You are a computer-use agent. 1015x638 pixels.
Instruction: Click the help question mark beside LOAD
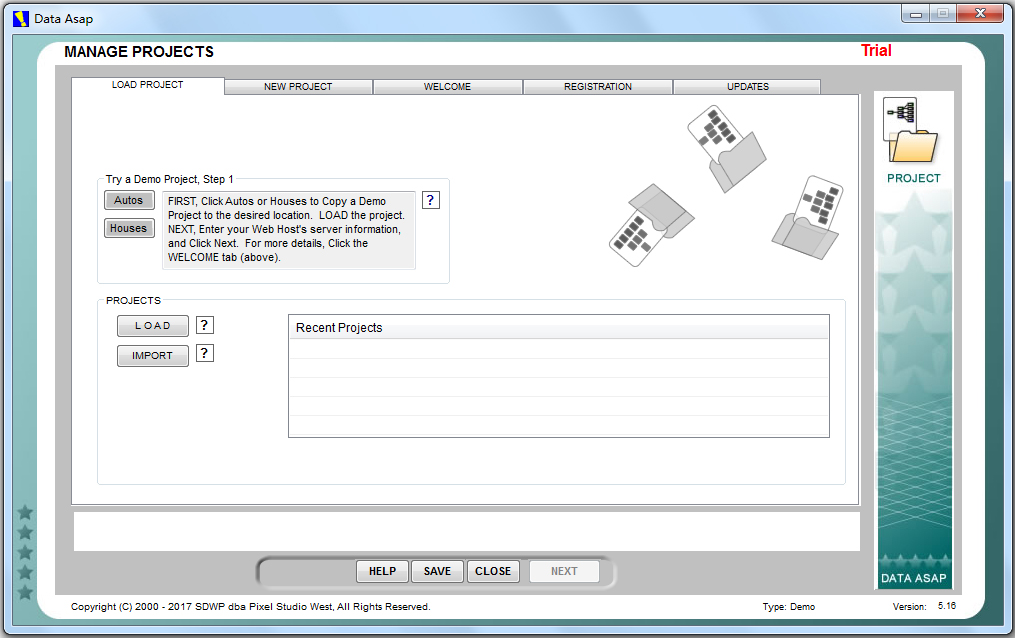point(204,325)
